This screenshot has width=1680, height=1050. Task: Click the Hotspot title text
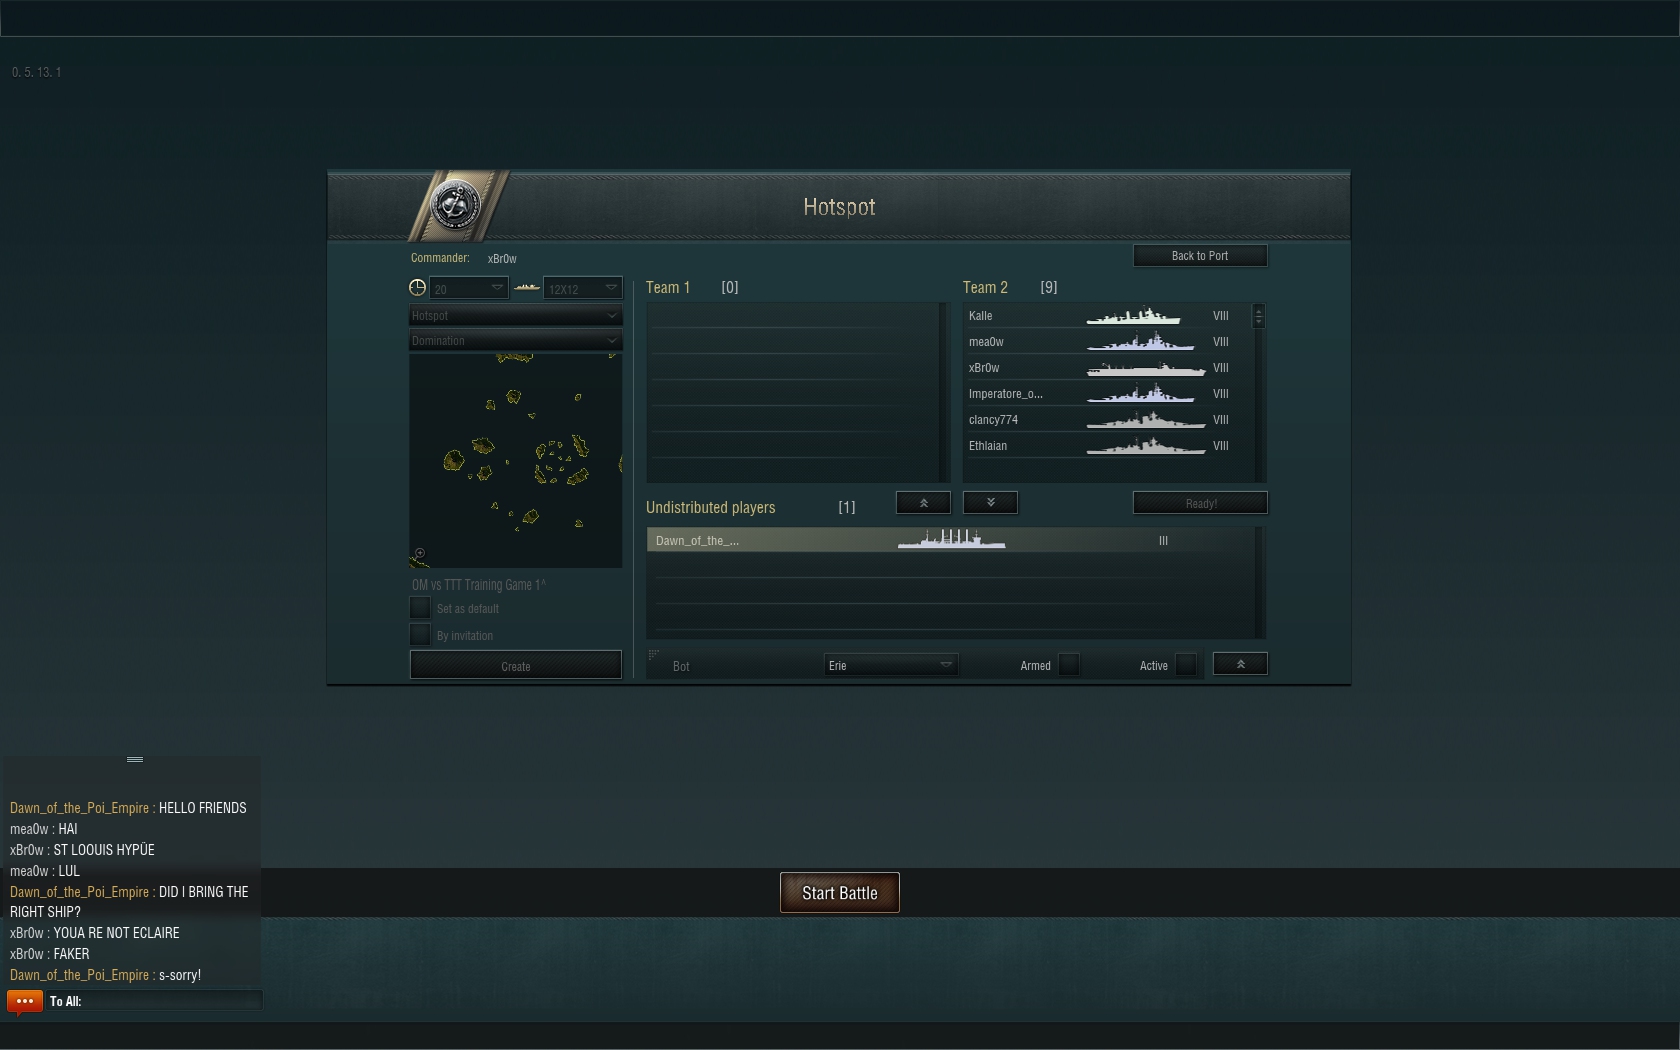[839, 207]
